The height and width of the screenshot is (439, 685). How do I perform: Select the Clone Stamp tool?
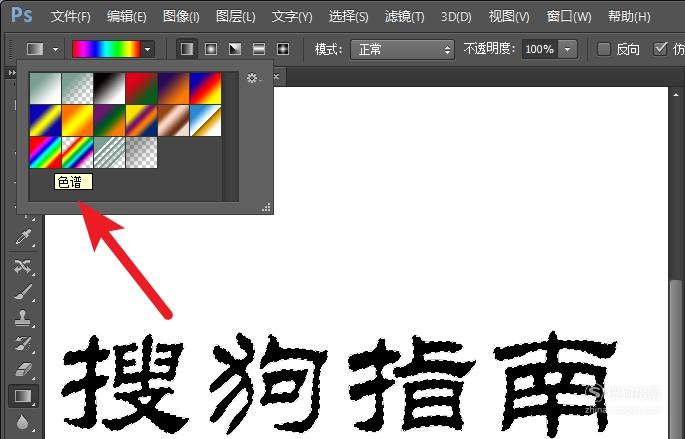(23, 318)
